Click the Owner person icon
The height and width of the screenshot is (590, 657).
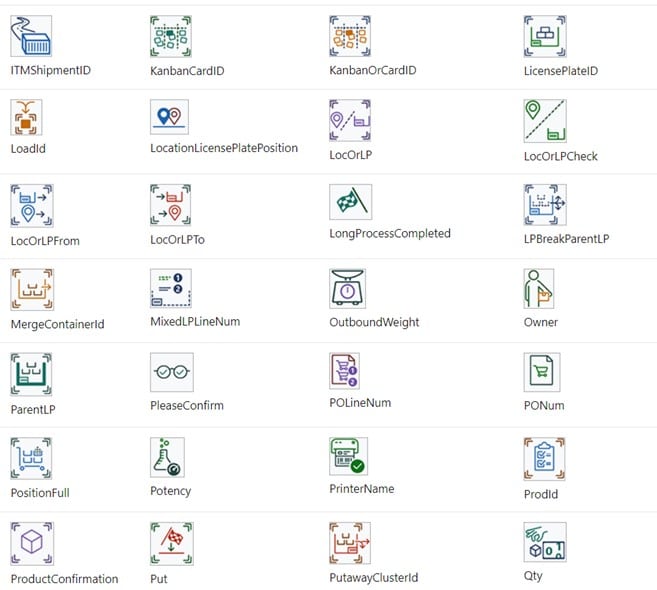click(539, 289)
